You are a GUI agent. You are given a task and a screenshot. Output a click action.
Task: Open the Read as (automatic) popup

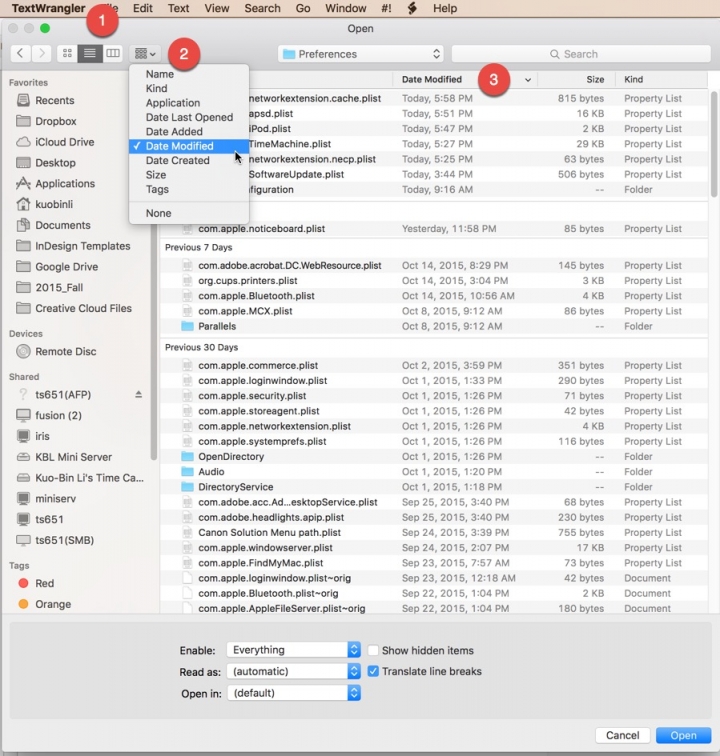pyautogui.click(x=294, y=671)
